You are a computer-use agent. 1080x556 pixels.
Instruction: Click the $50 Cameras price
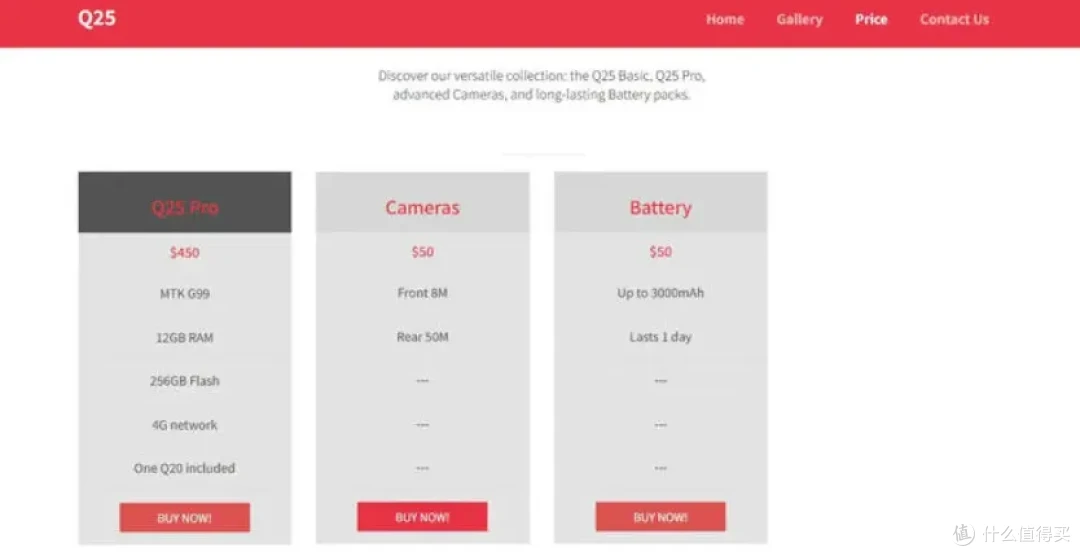(422, 251)
